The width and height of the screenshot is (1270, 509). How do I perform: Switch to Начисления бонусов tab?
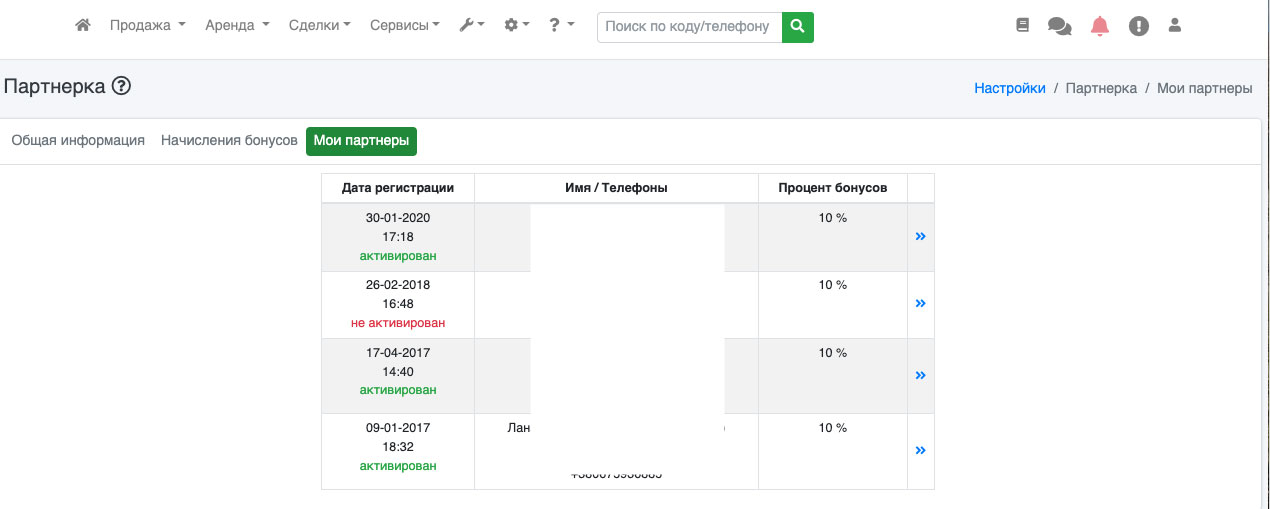point(229,141)
